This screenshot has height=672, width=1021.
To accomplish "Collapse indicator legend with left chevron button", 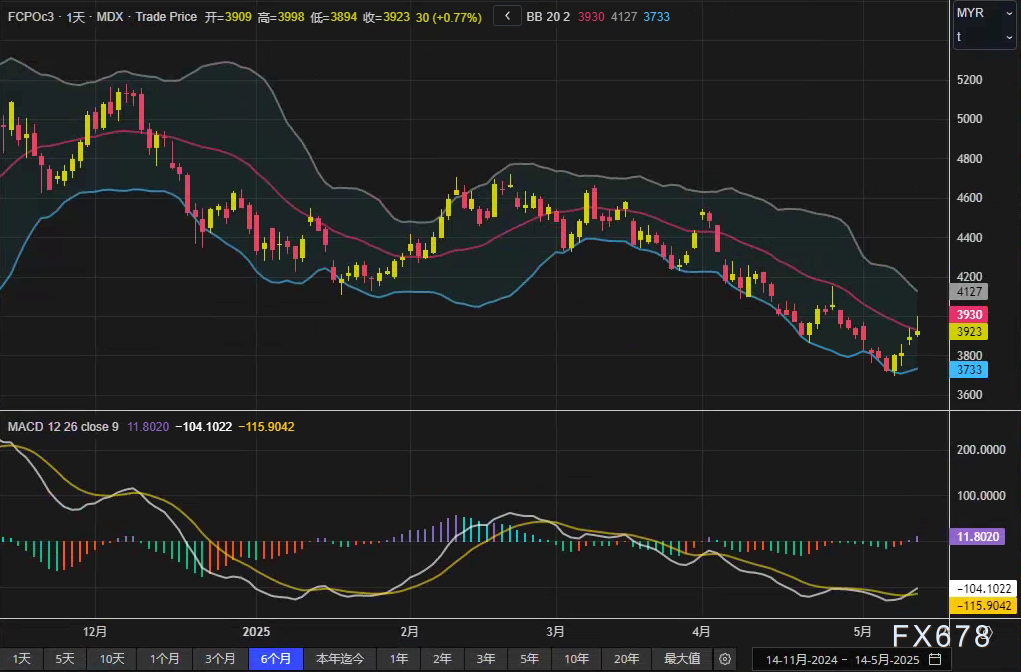I will click(508, 17).
